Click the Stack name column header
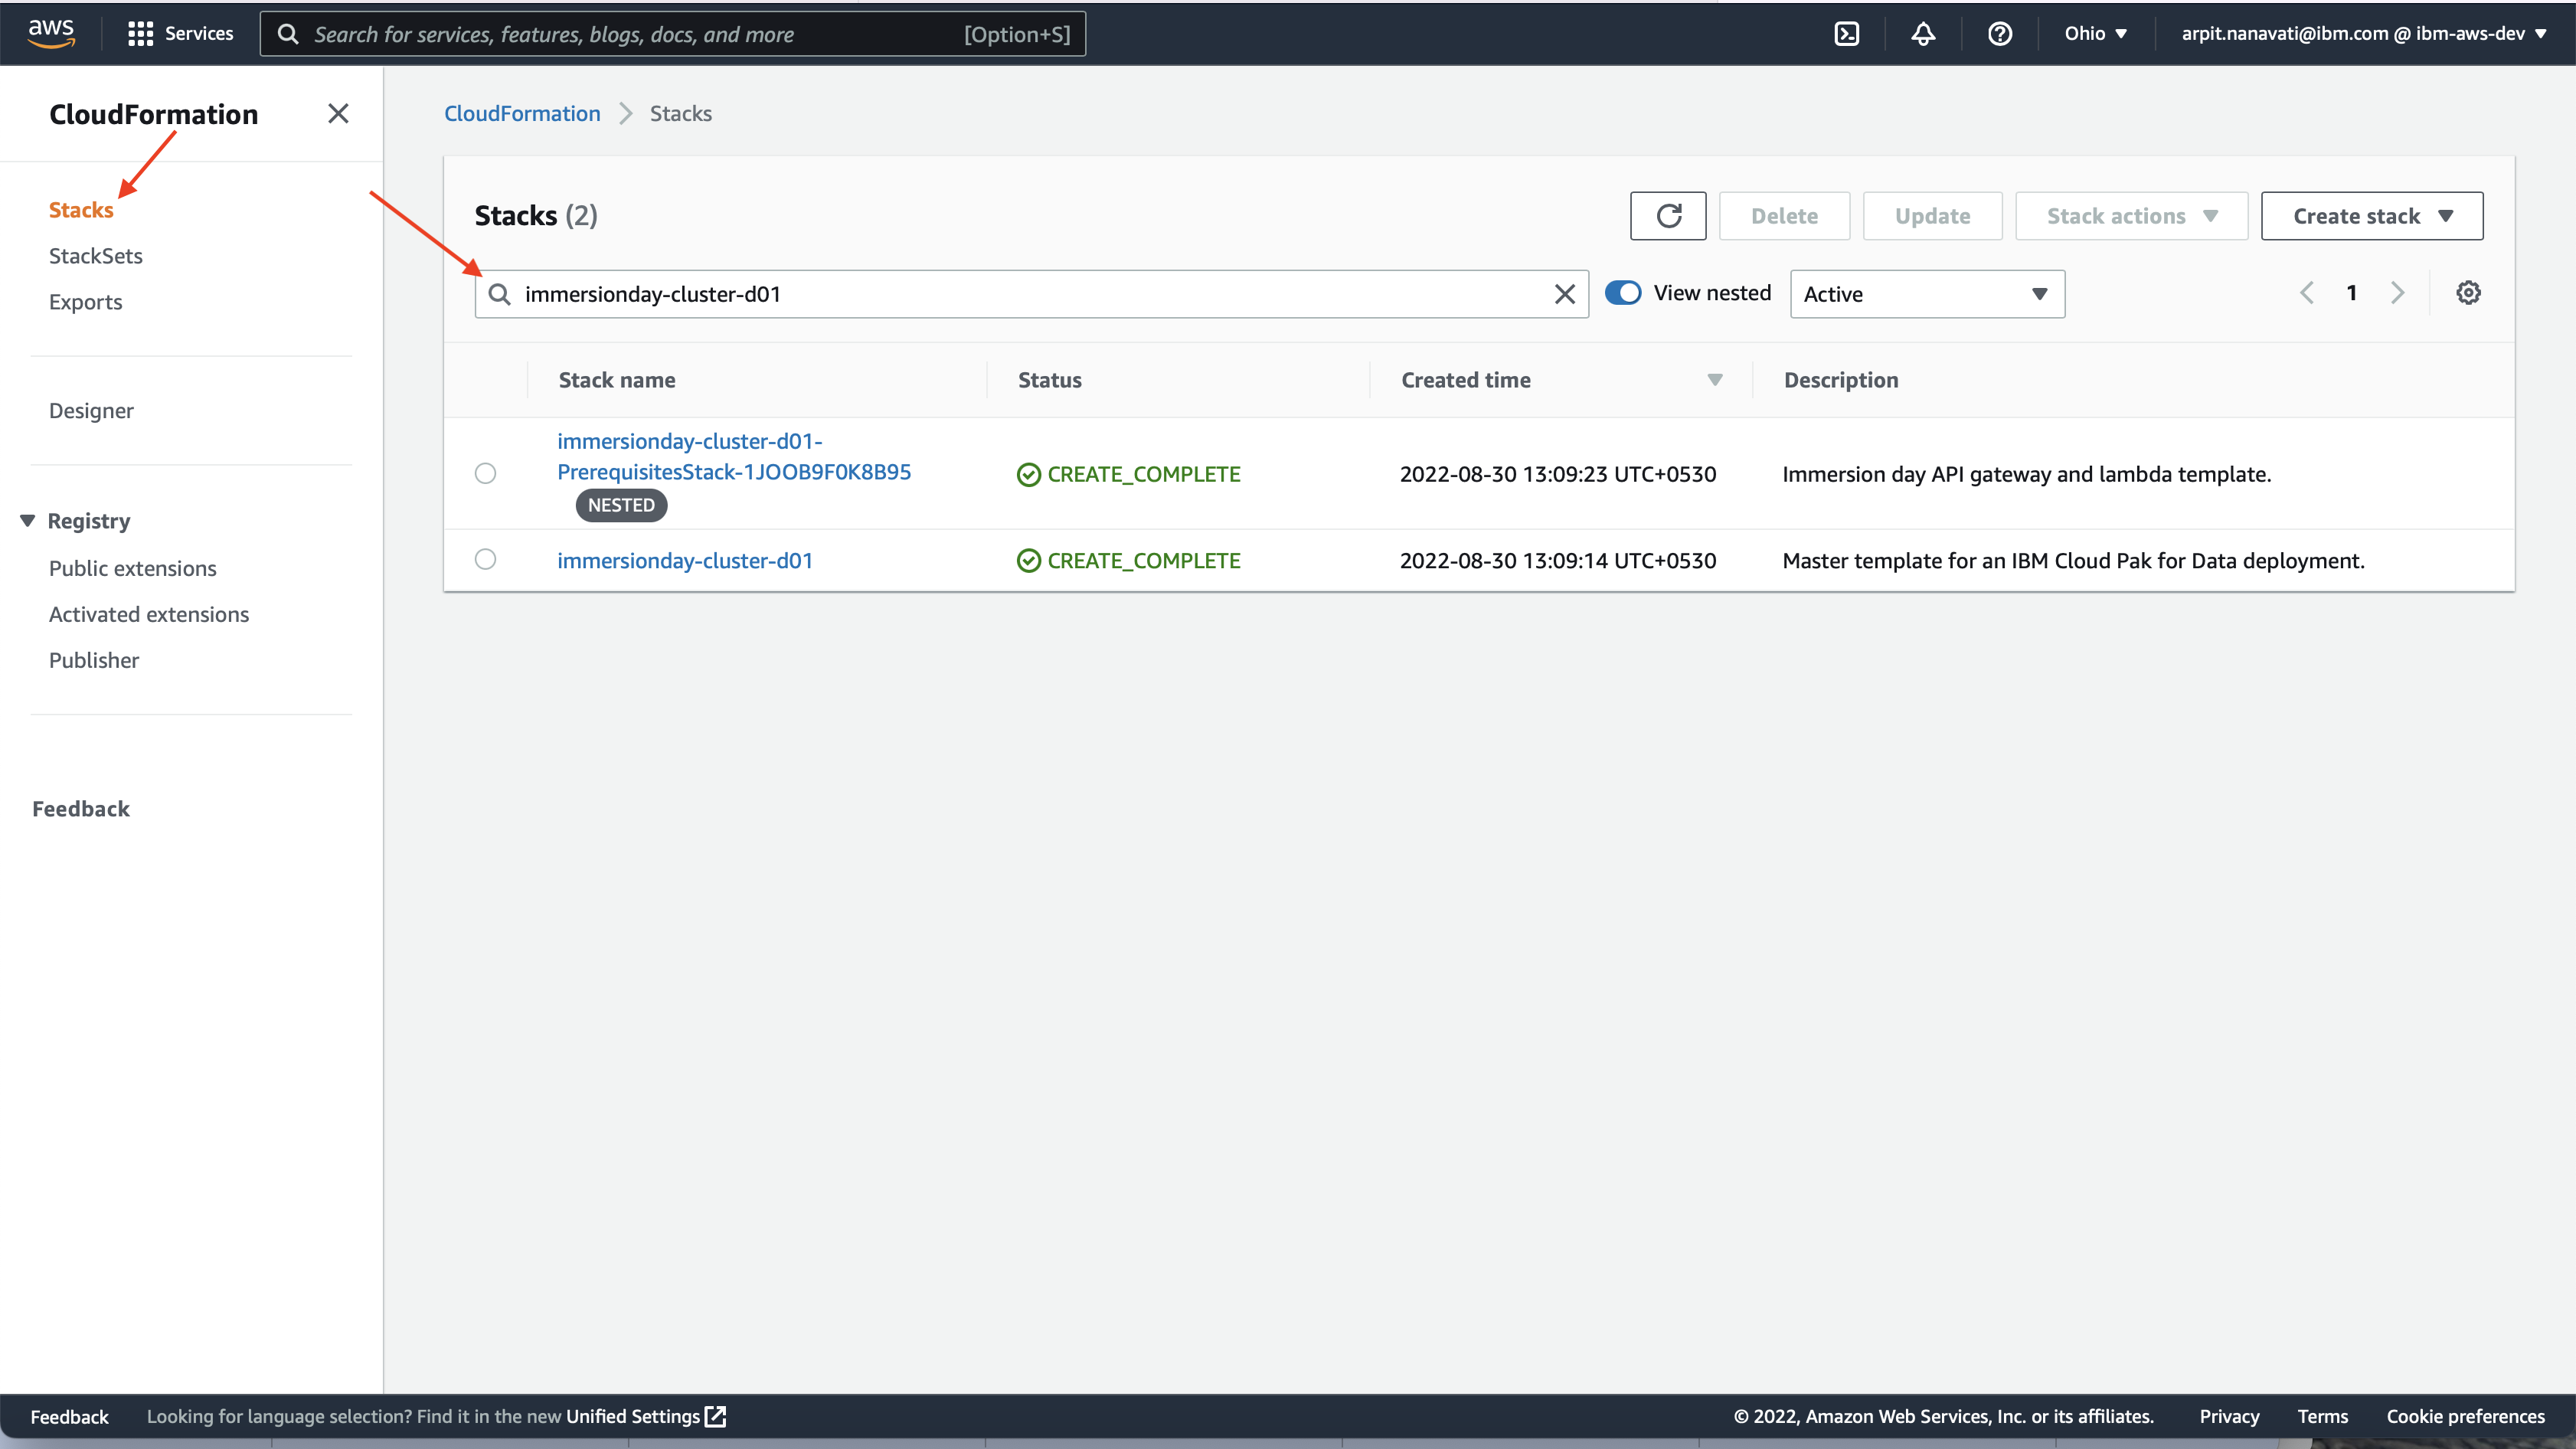2576x1449 pixels. pos(617,380)
